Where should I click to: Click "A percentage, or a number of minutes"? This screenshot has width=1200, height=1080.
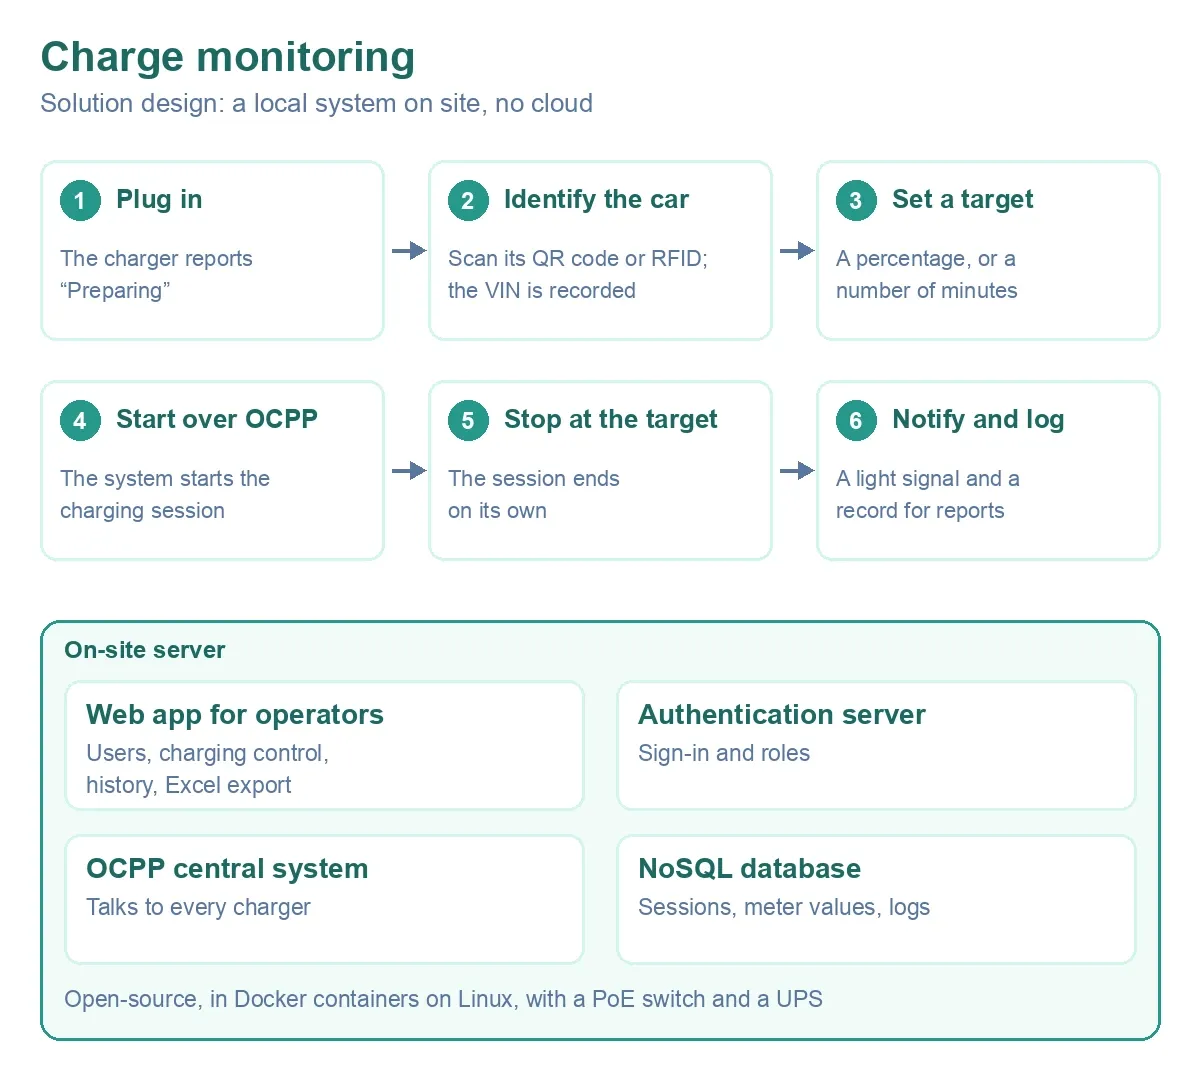click(x=927, y=274)
